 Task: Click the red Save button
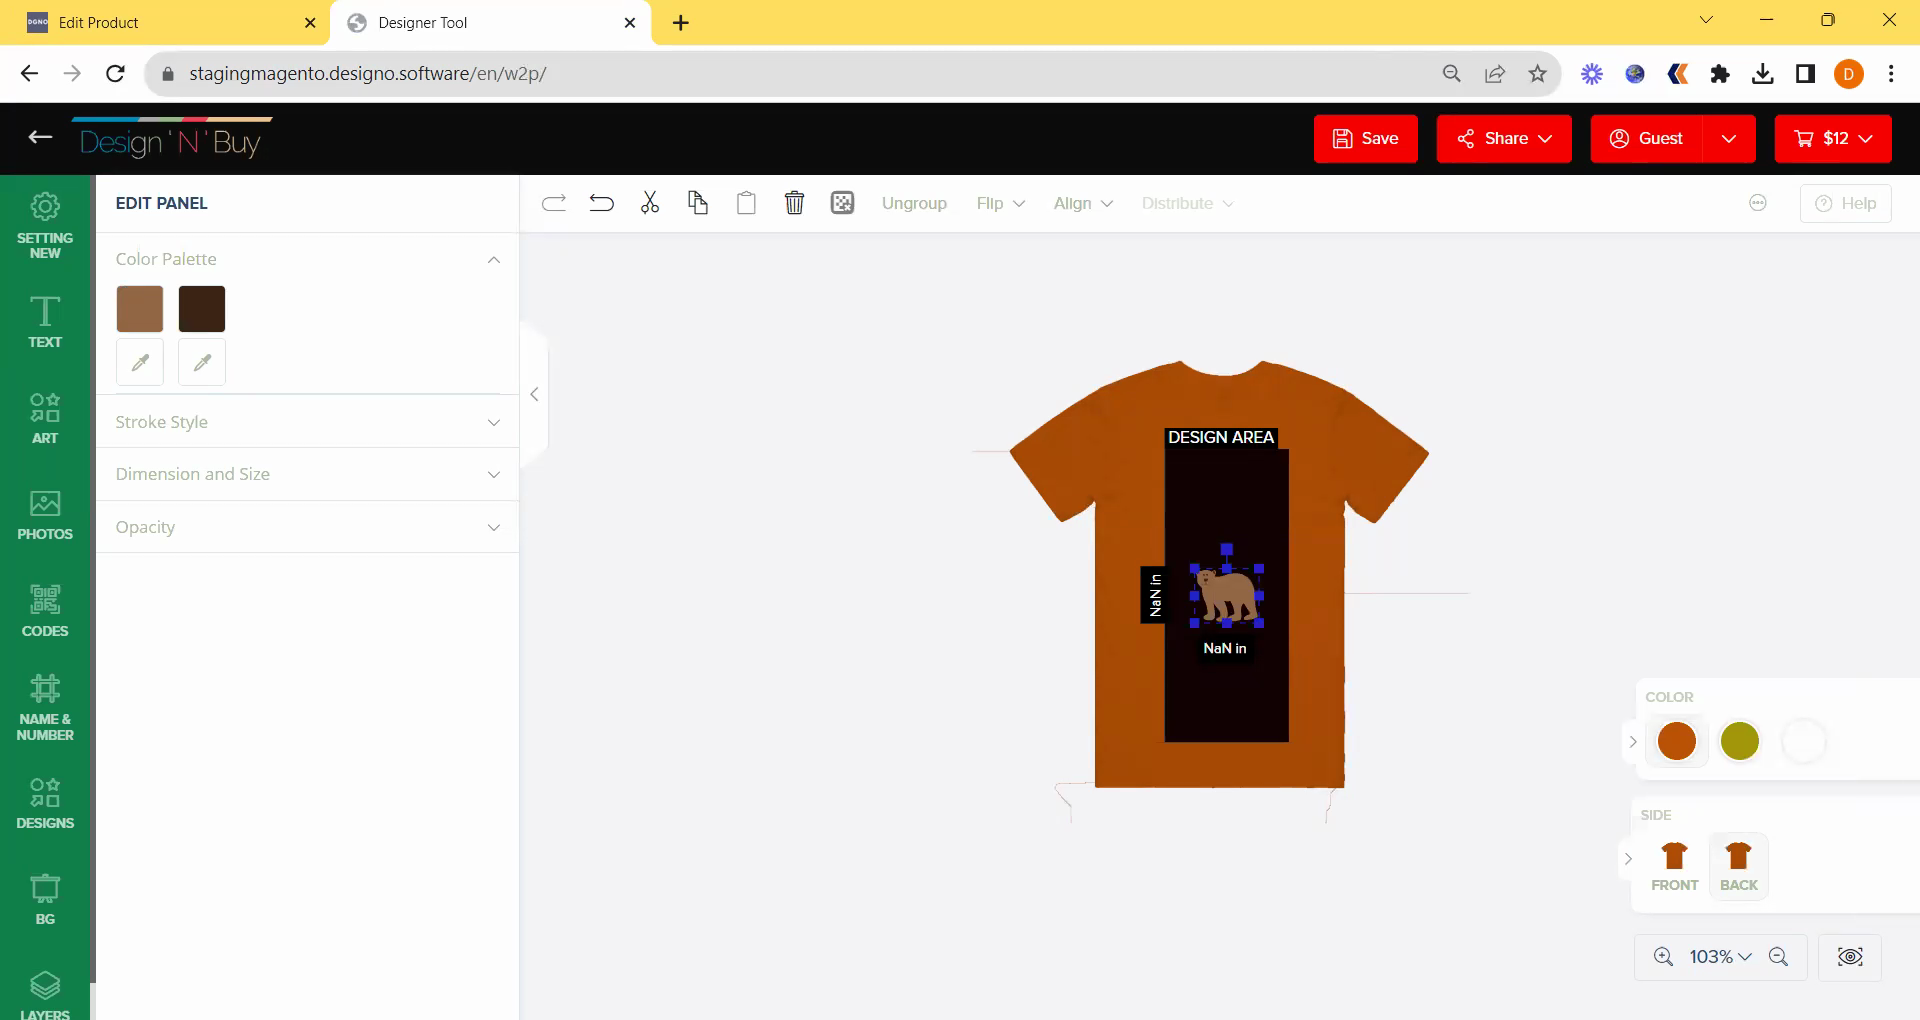1365,138
